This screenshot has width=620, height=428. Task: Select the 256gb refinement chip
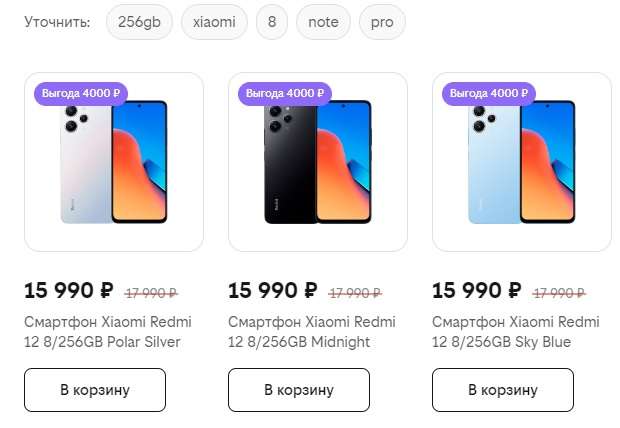pyautogui.click(x=139, y=22)
